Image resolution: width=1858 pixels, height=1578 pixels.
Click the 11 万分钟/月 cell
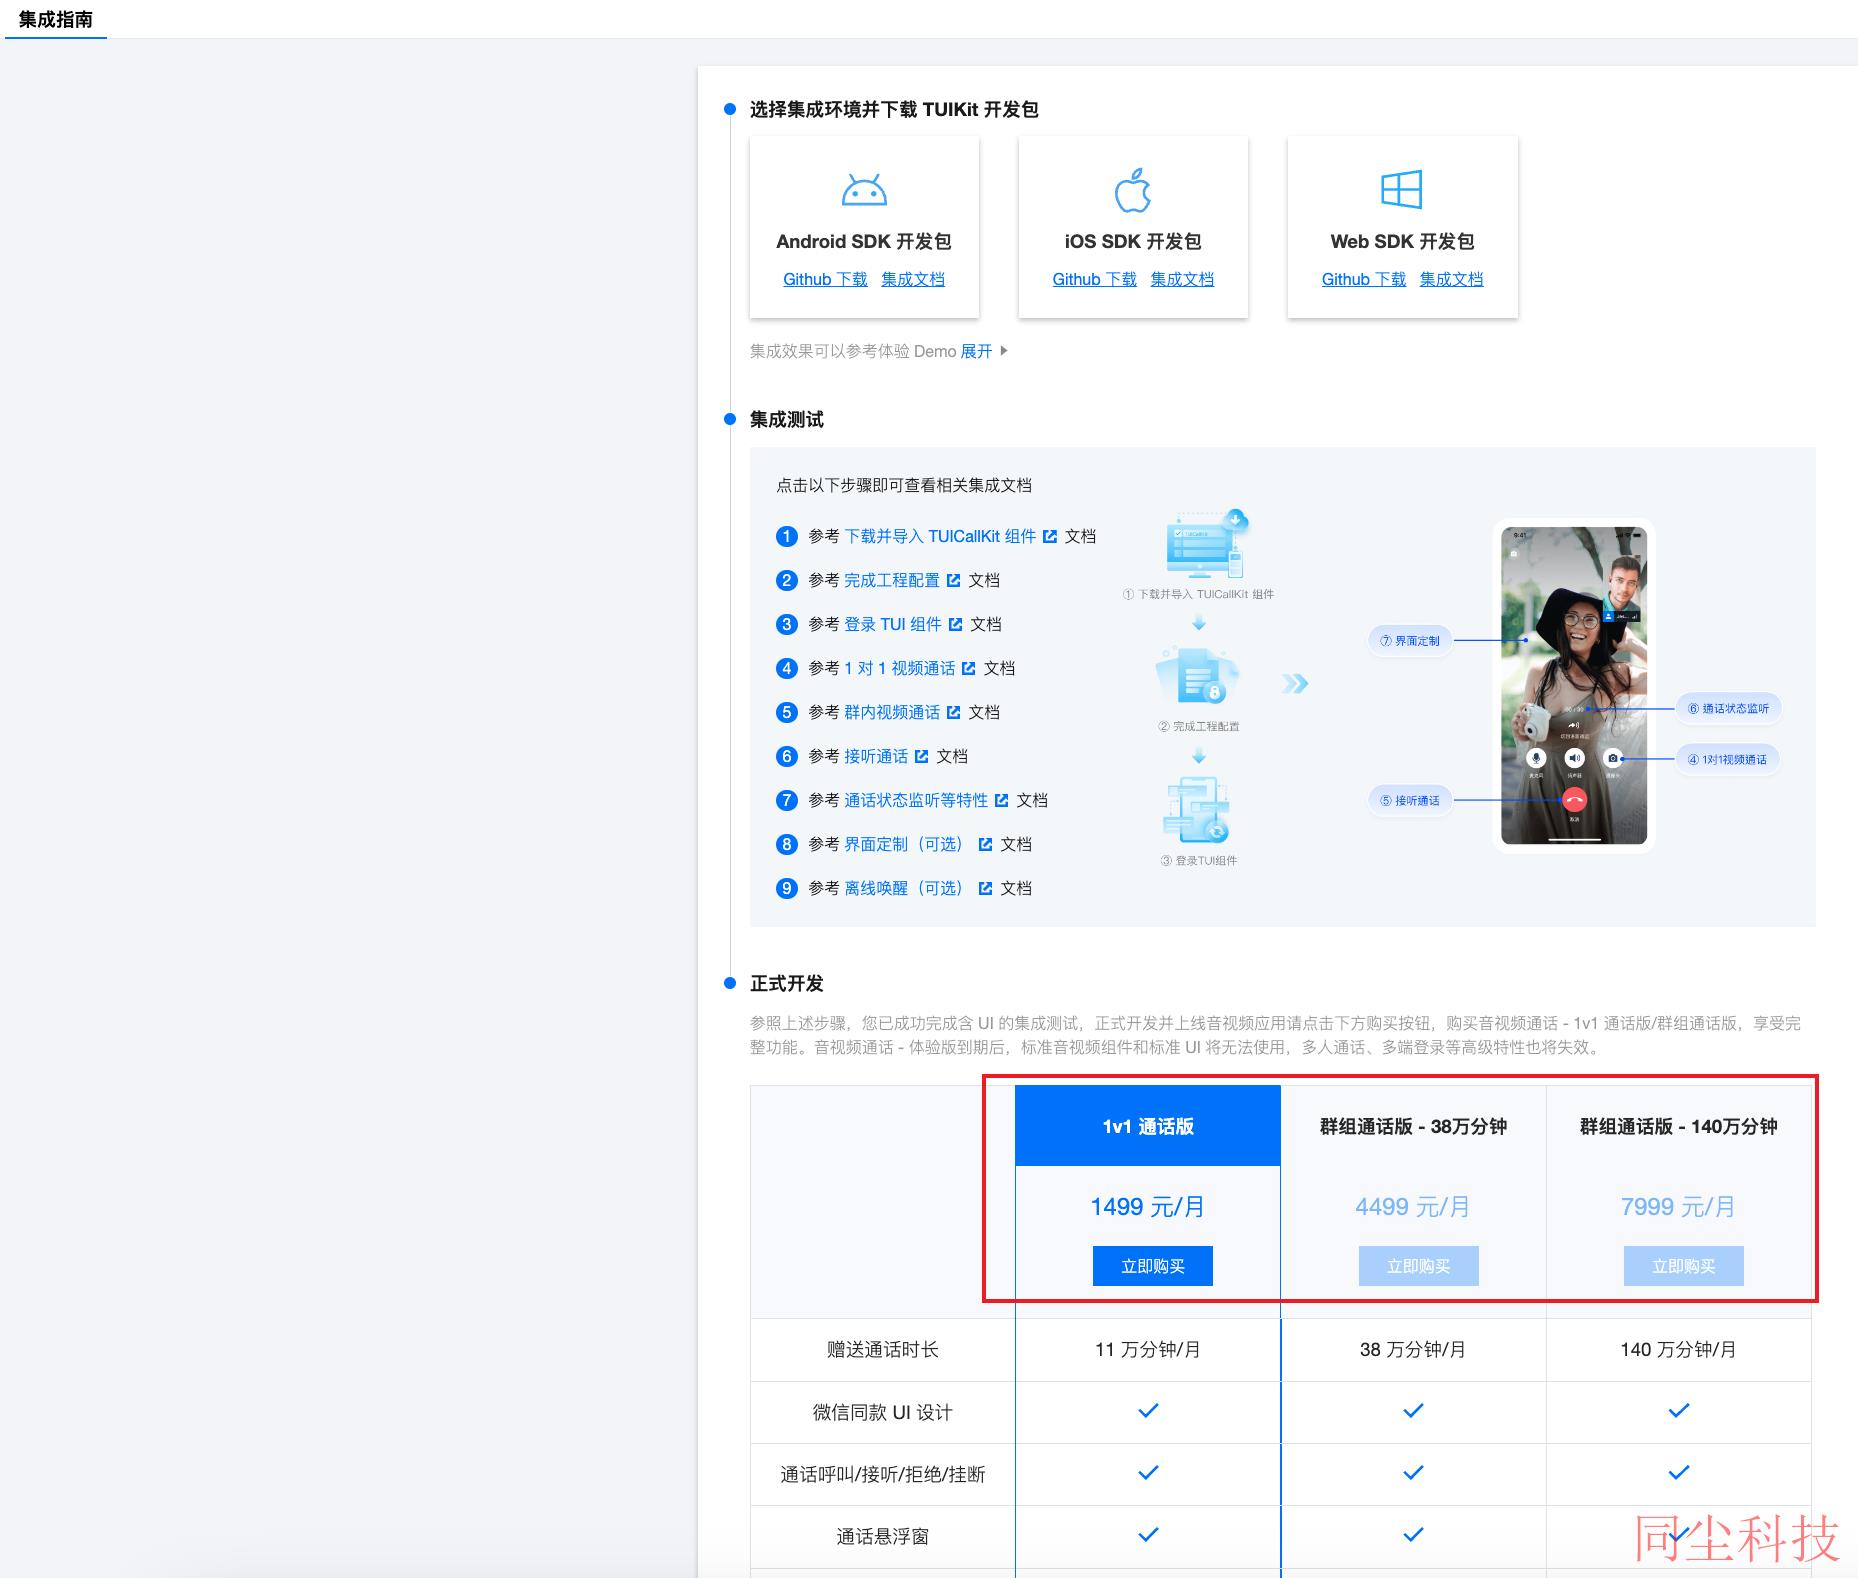point(1148,1350)
